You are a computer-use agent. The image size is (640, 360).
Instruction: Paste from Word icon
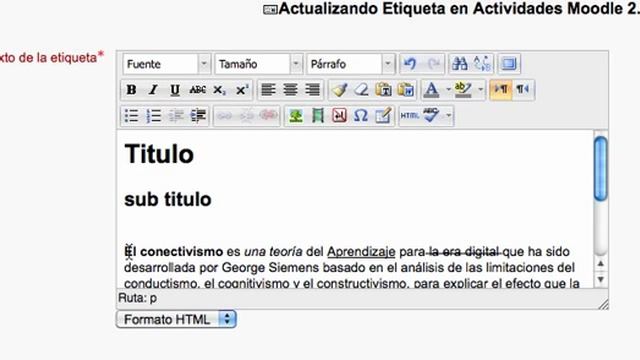405,90
